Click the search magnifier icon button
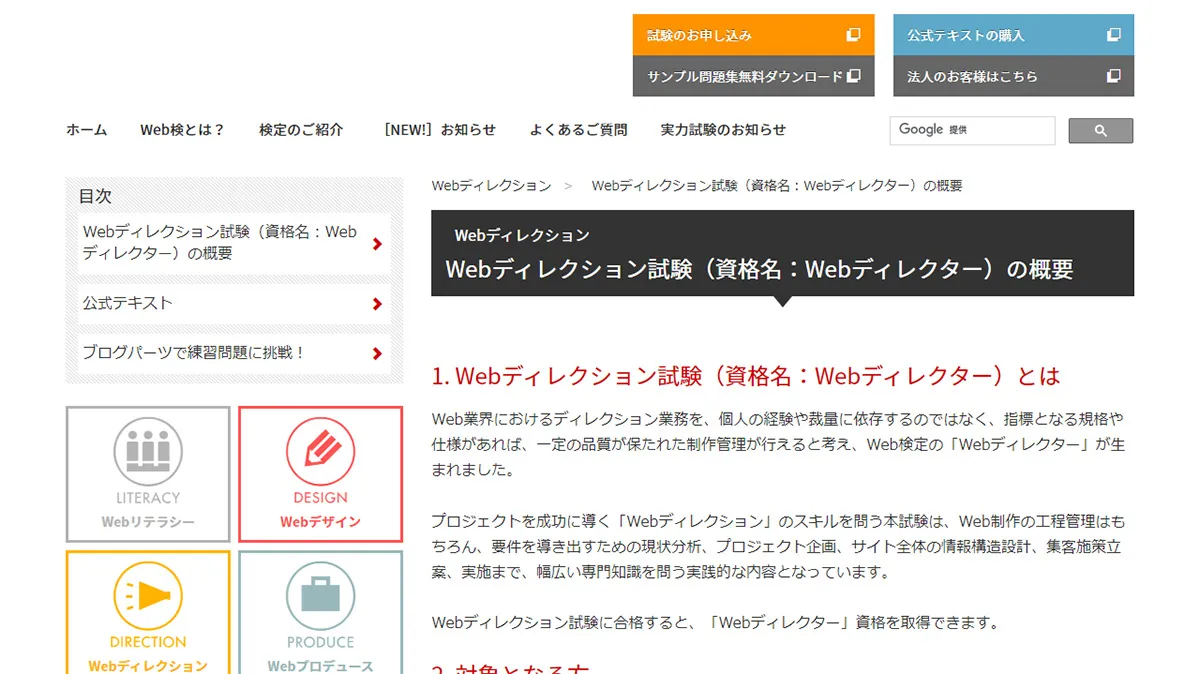This screenshot has width=1200, height=674. (1100, 130)
